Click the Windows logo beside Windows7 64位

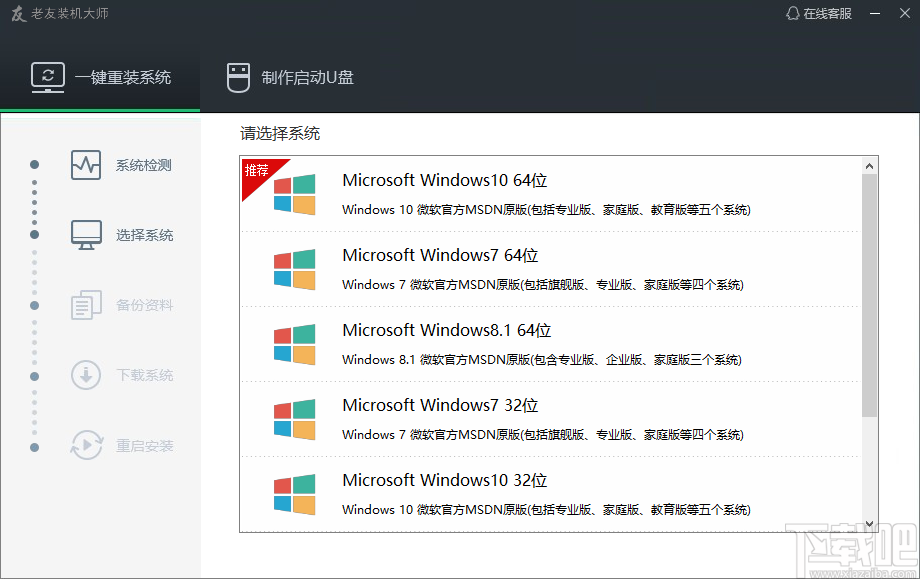[294, 269]
